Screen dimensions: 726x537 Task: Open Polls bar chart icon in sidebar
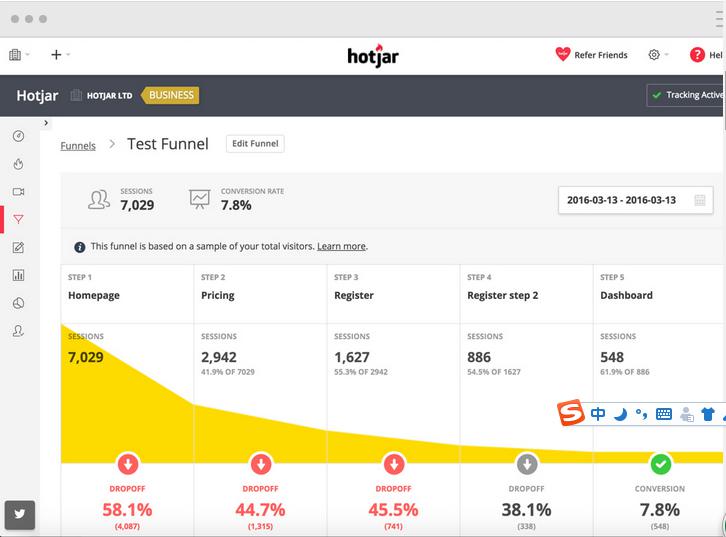point(19,275)
